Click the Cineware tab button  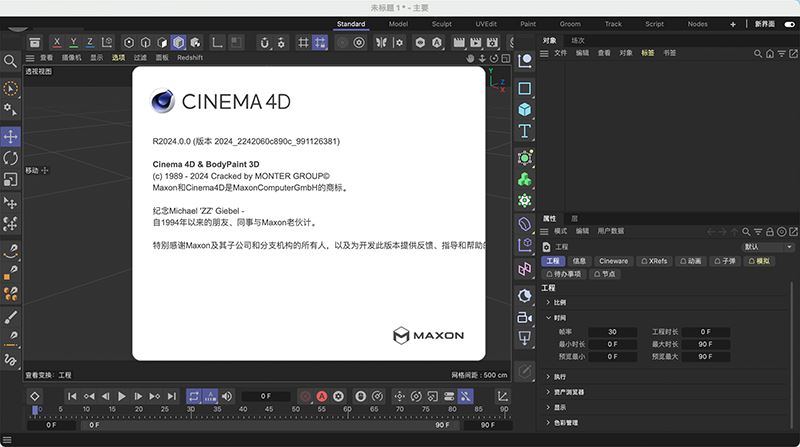[614, 260]
